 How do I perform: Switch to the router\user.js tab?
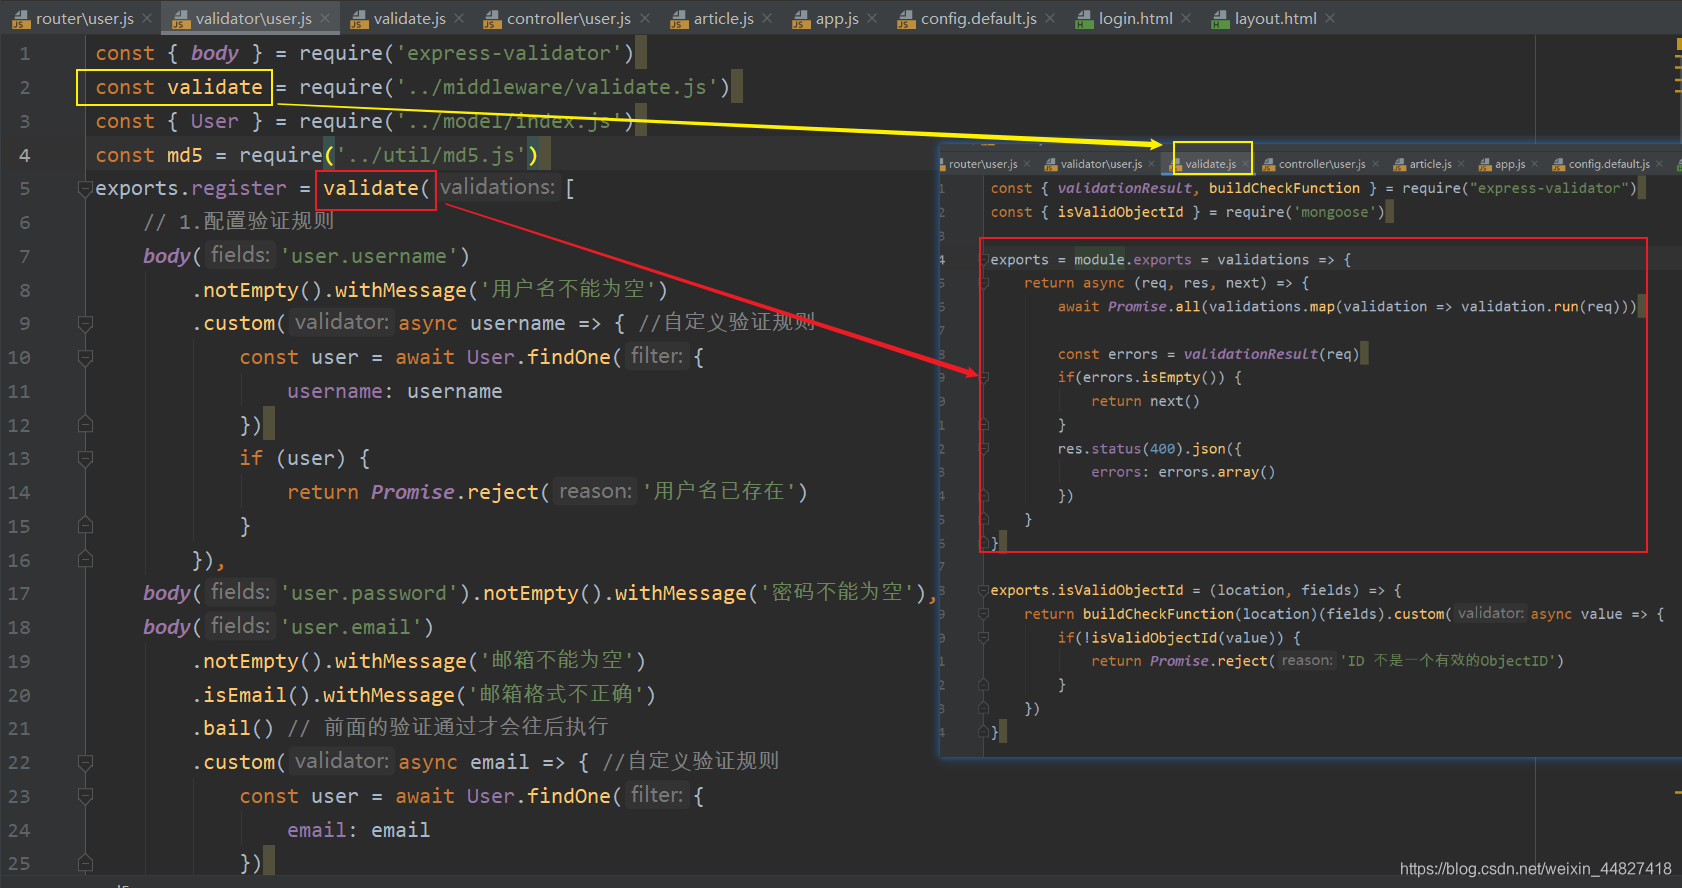click(x=84, y=18)
